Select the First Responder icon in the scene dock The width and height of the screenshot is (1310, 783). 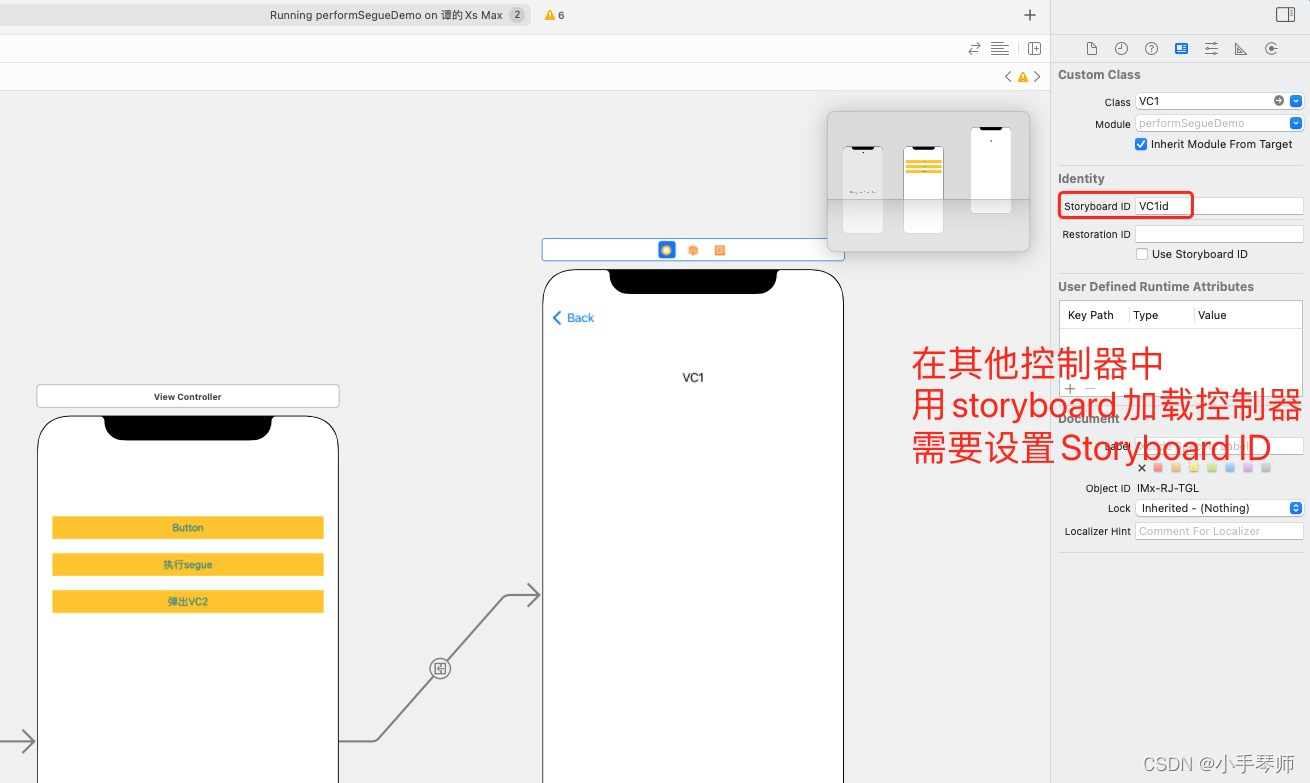(693, 250)
